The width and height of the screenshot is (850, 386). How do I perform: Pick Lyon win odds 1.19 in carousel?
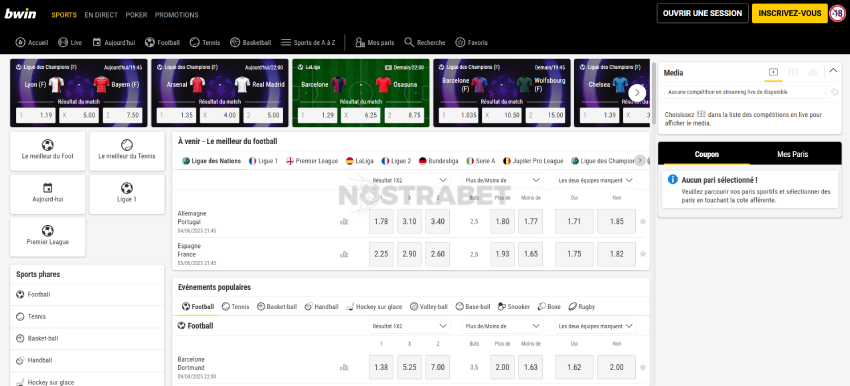point(35,115)
